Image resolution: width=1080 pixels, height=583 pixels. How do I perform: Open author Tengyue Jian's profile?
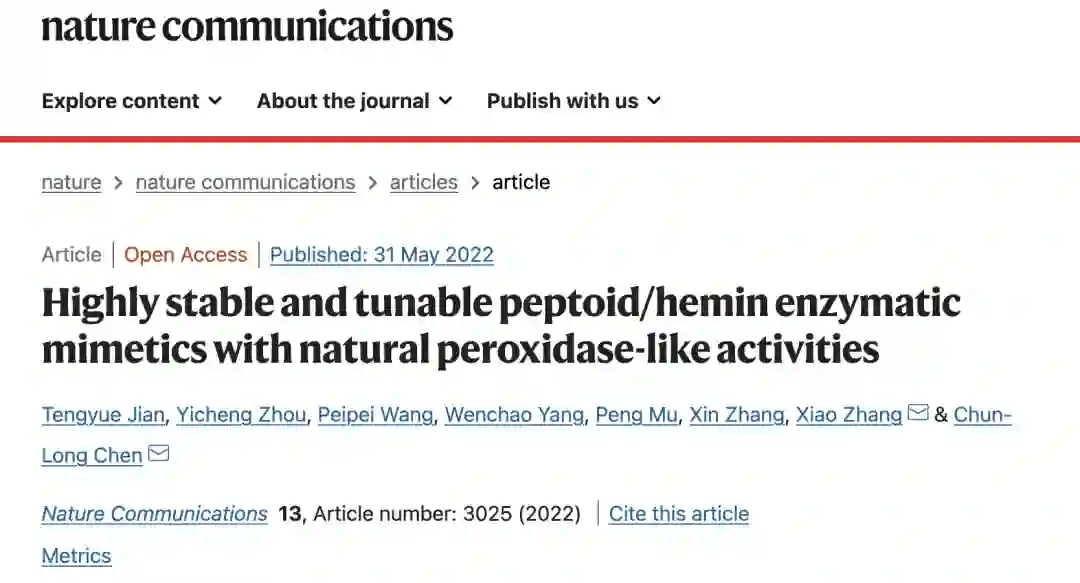tap(102, 415)
